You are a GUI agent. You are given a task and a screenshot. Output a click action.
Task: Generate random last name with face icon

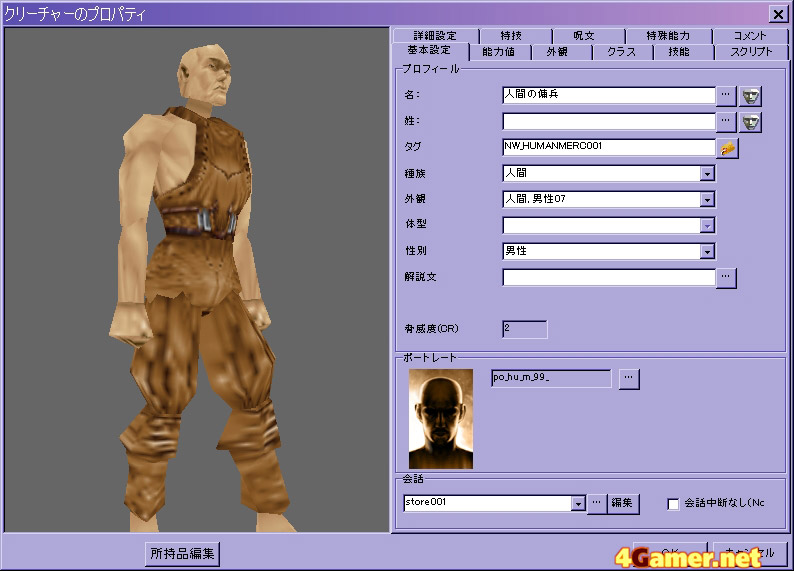(750, 122)
